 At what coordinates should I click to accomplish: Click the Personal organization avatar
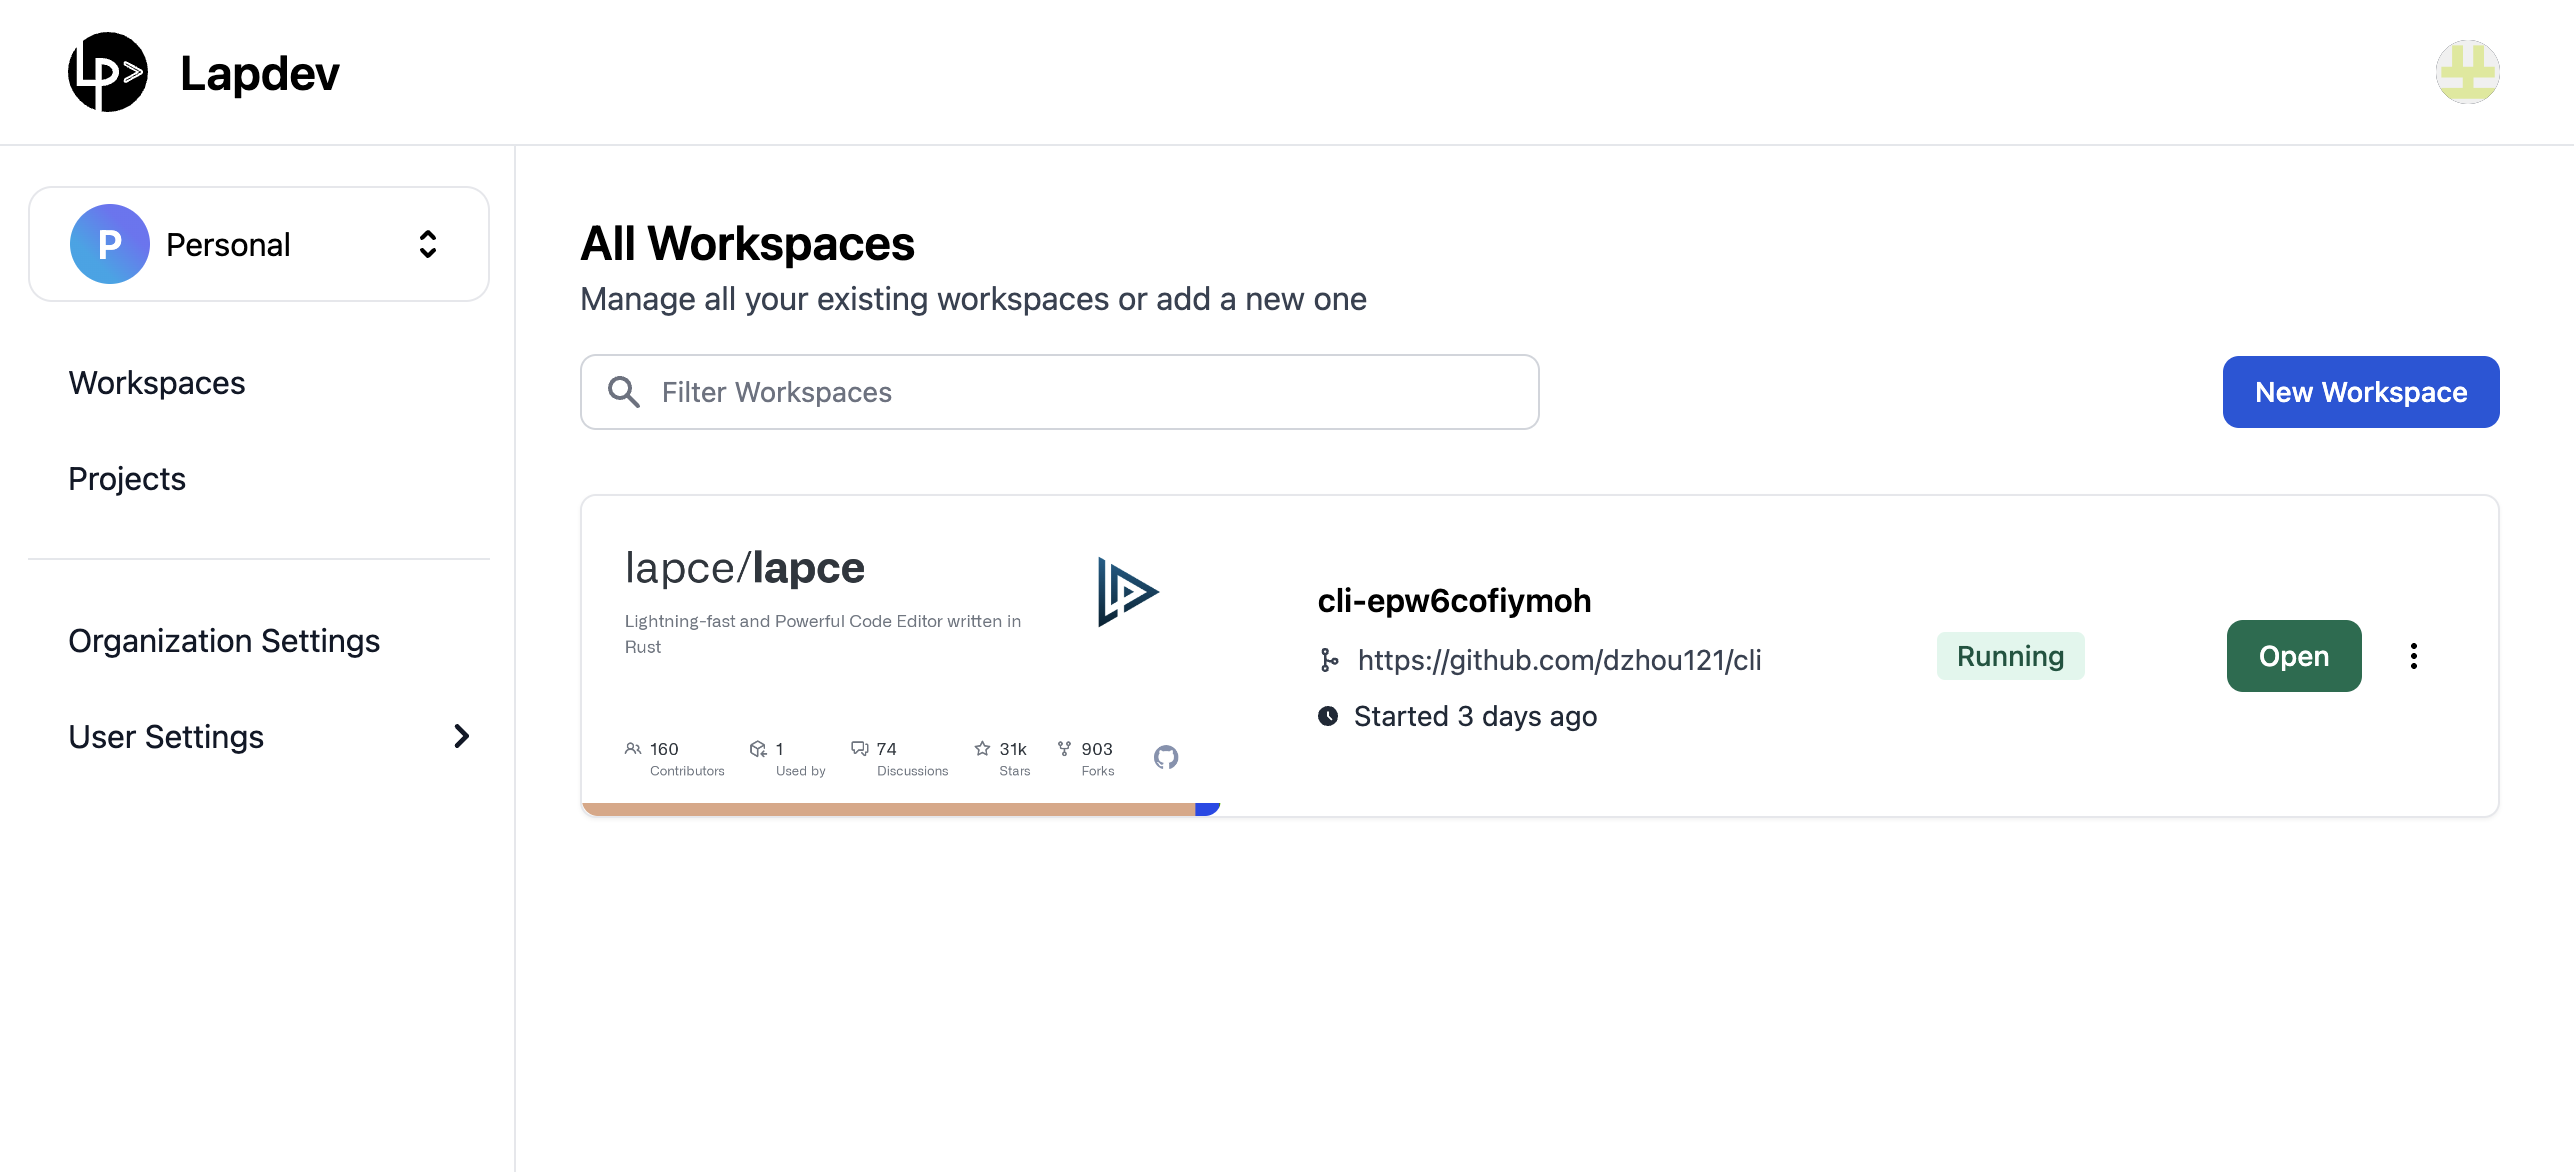tap(110, 244)
